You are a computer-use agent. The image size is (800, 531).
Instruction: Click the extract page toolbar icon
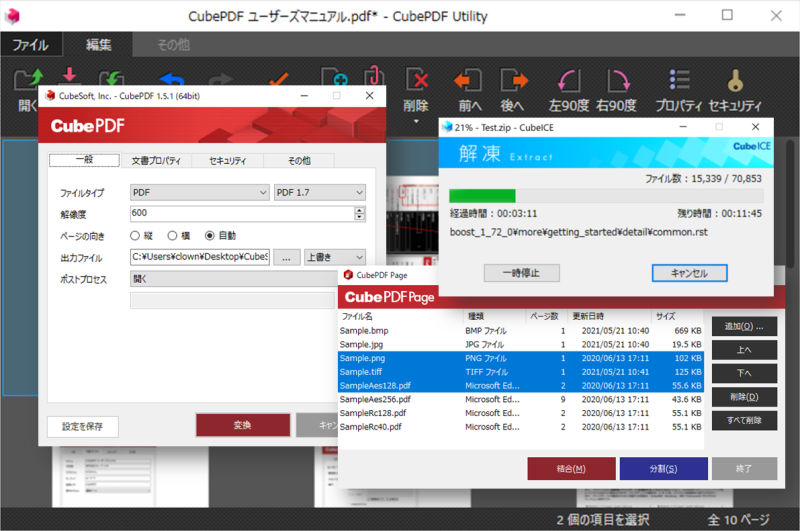(x=373, y=76)
